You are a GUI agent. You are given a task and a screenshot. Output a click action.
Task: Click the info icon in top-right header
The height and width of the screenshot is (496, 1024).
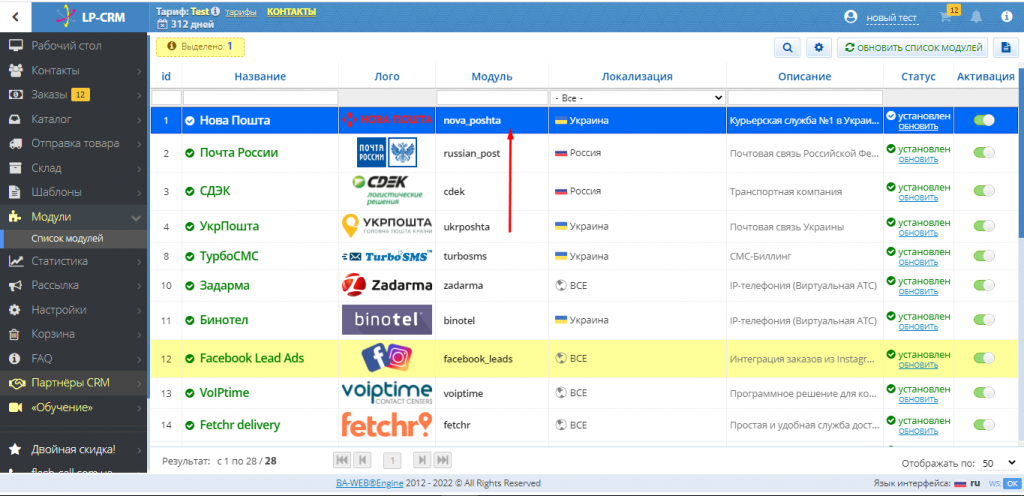click(1006, 17)
